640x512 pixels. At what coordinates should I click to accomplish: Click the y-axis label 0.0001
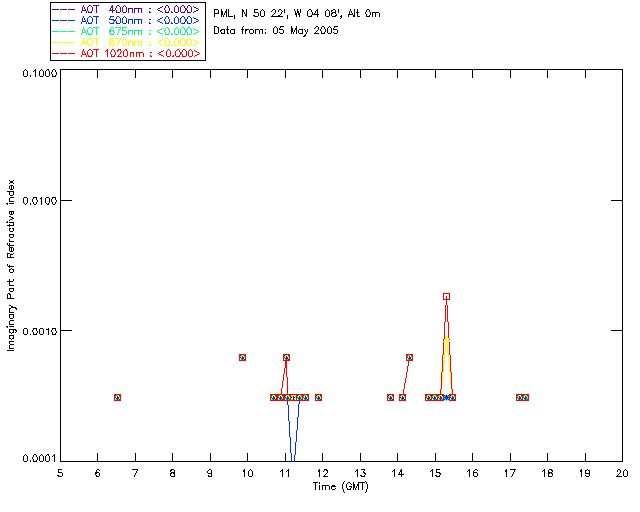click(40, 458)
